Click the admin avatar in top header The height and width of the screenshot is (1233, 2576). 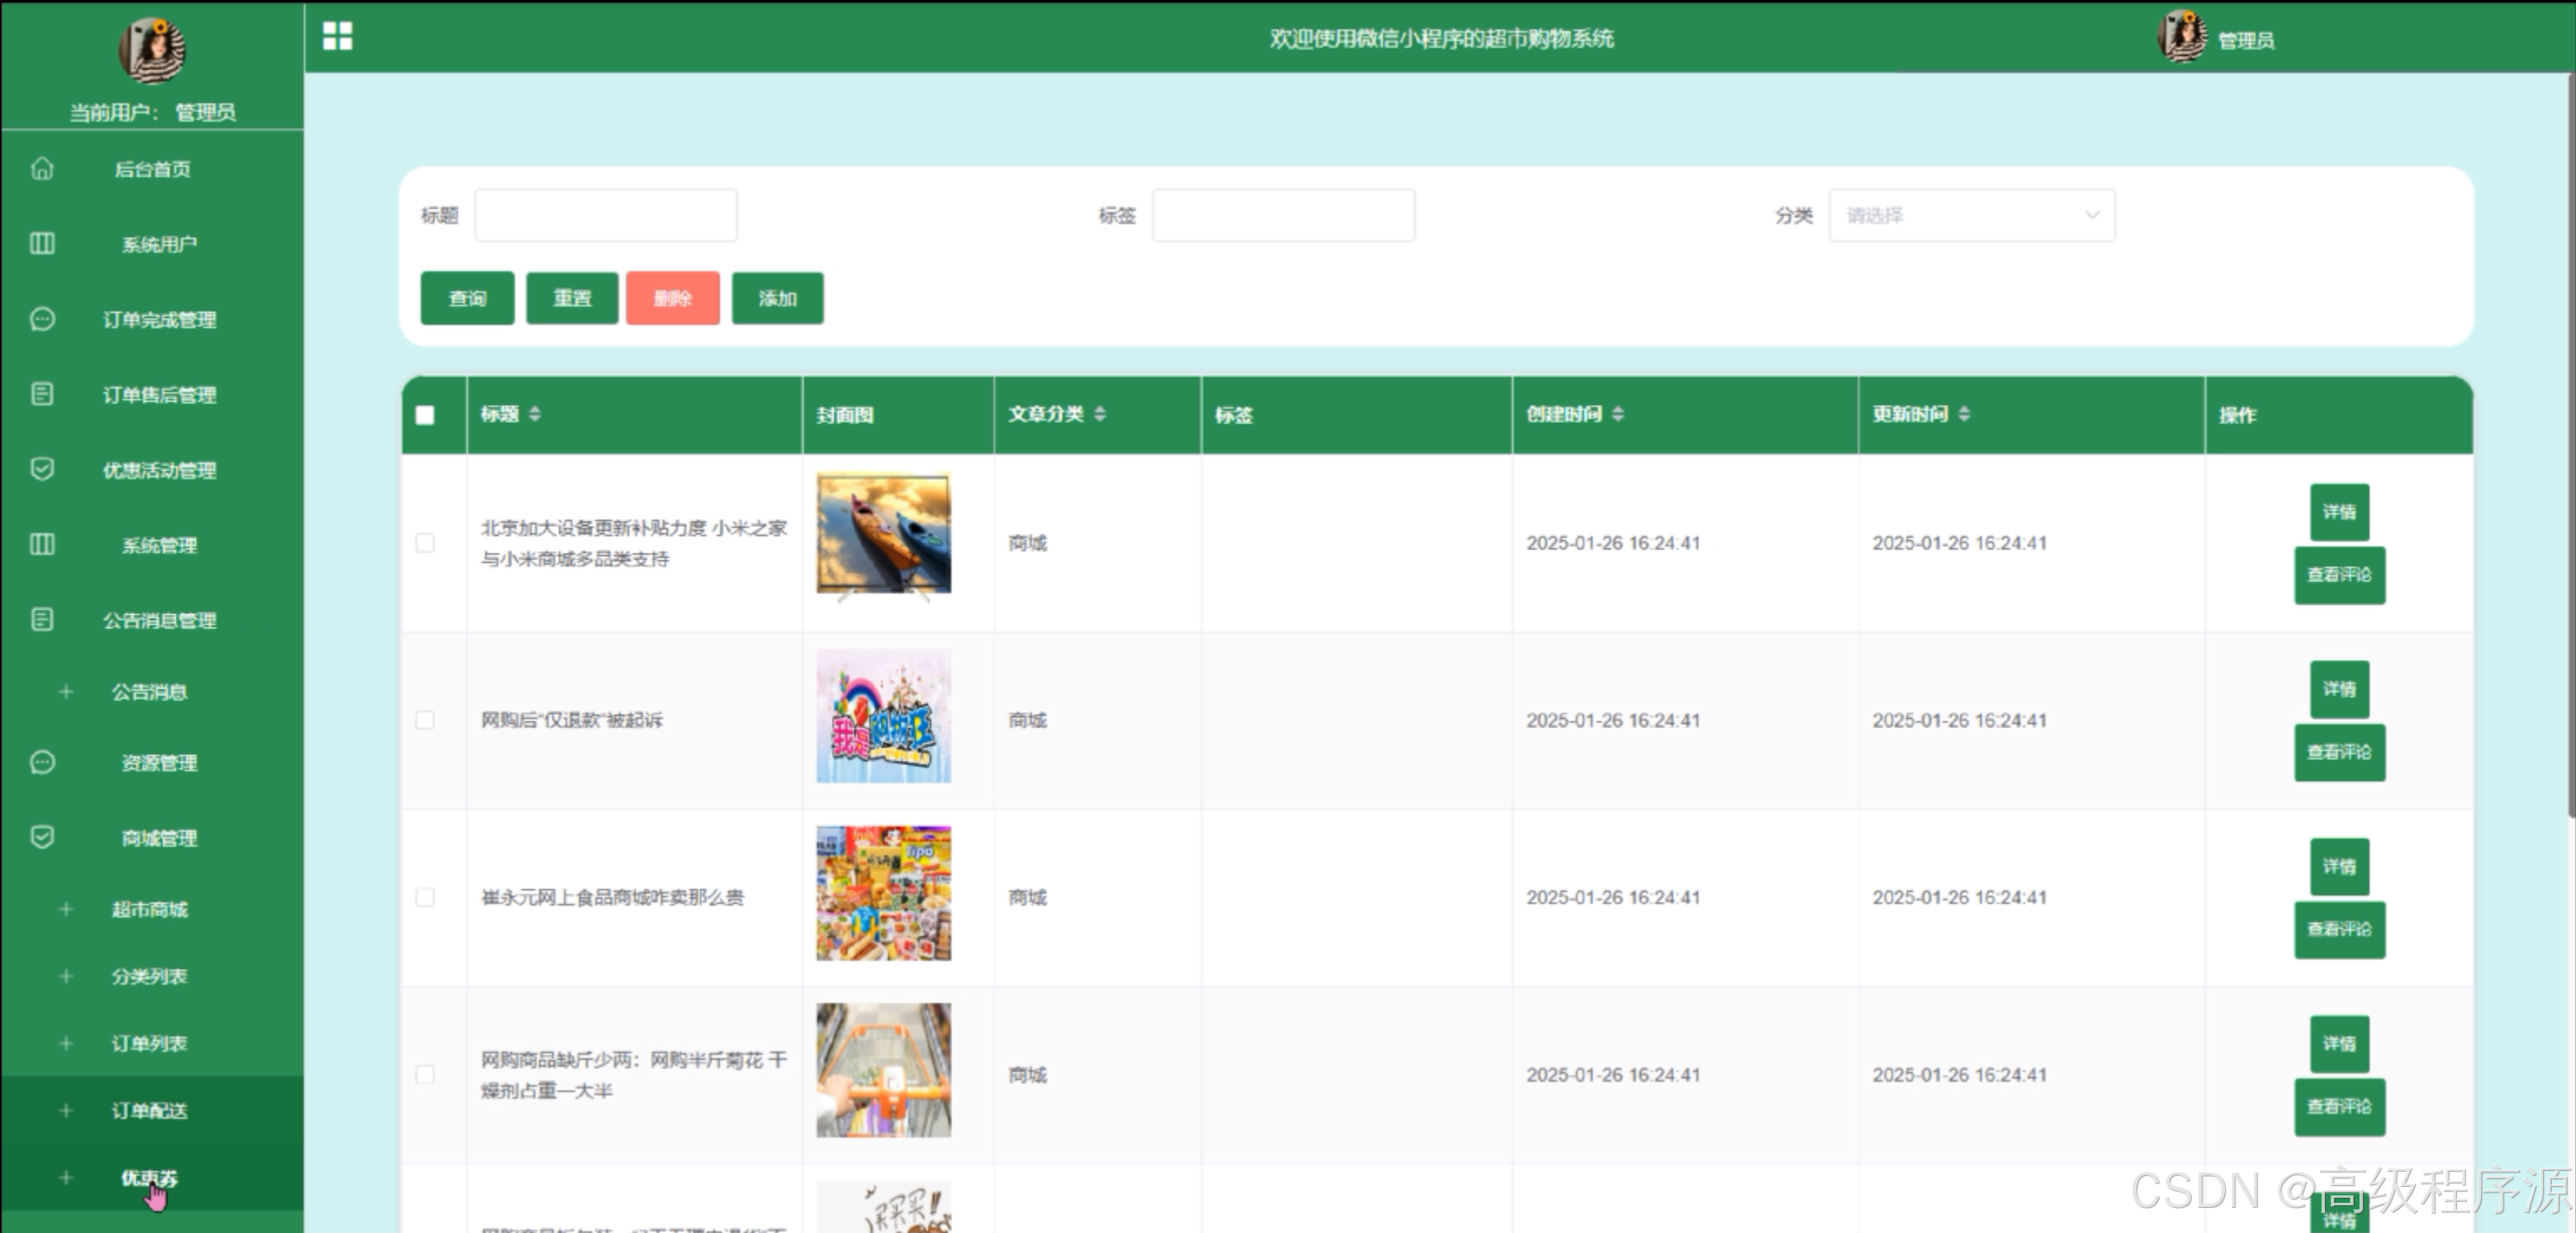click(2182, 37)
